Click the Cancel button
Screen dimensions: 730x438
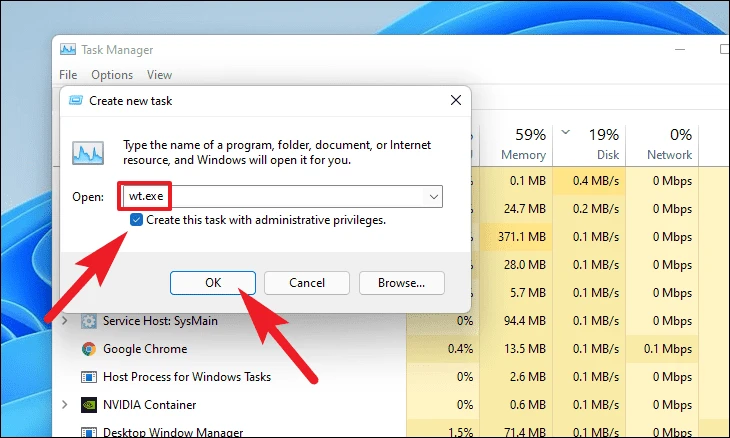[307, 283]
